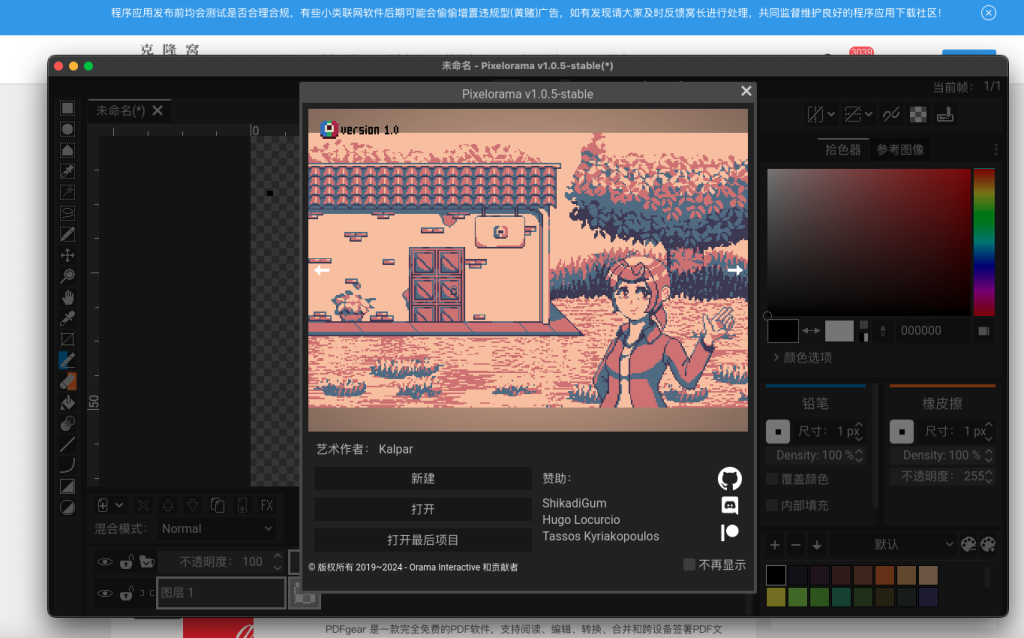Swap the left and right colors

[x=811, y=330]
